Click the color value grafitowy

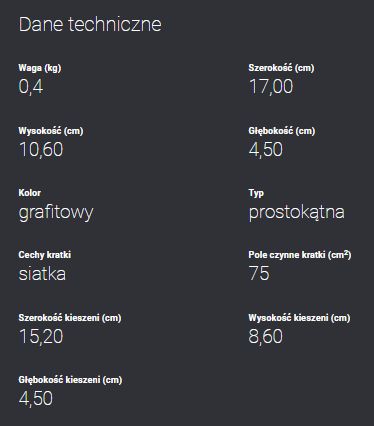[x=56, y=212]
